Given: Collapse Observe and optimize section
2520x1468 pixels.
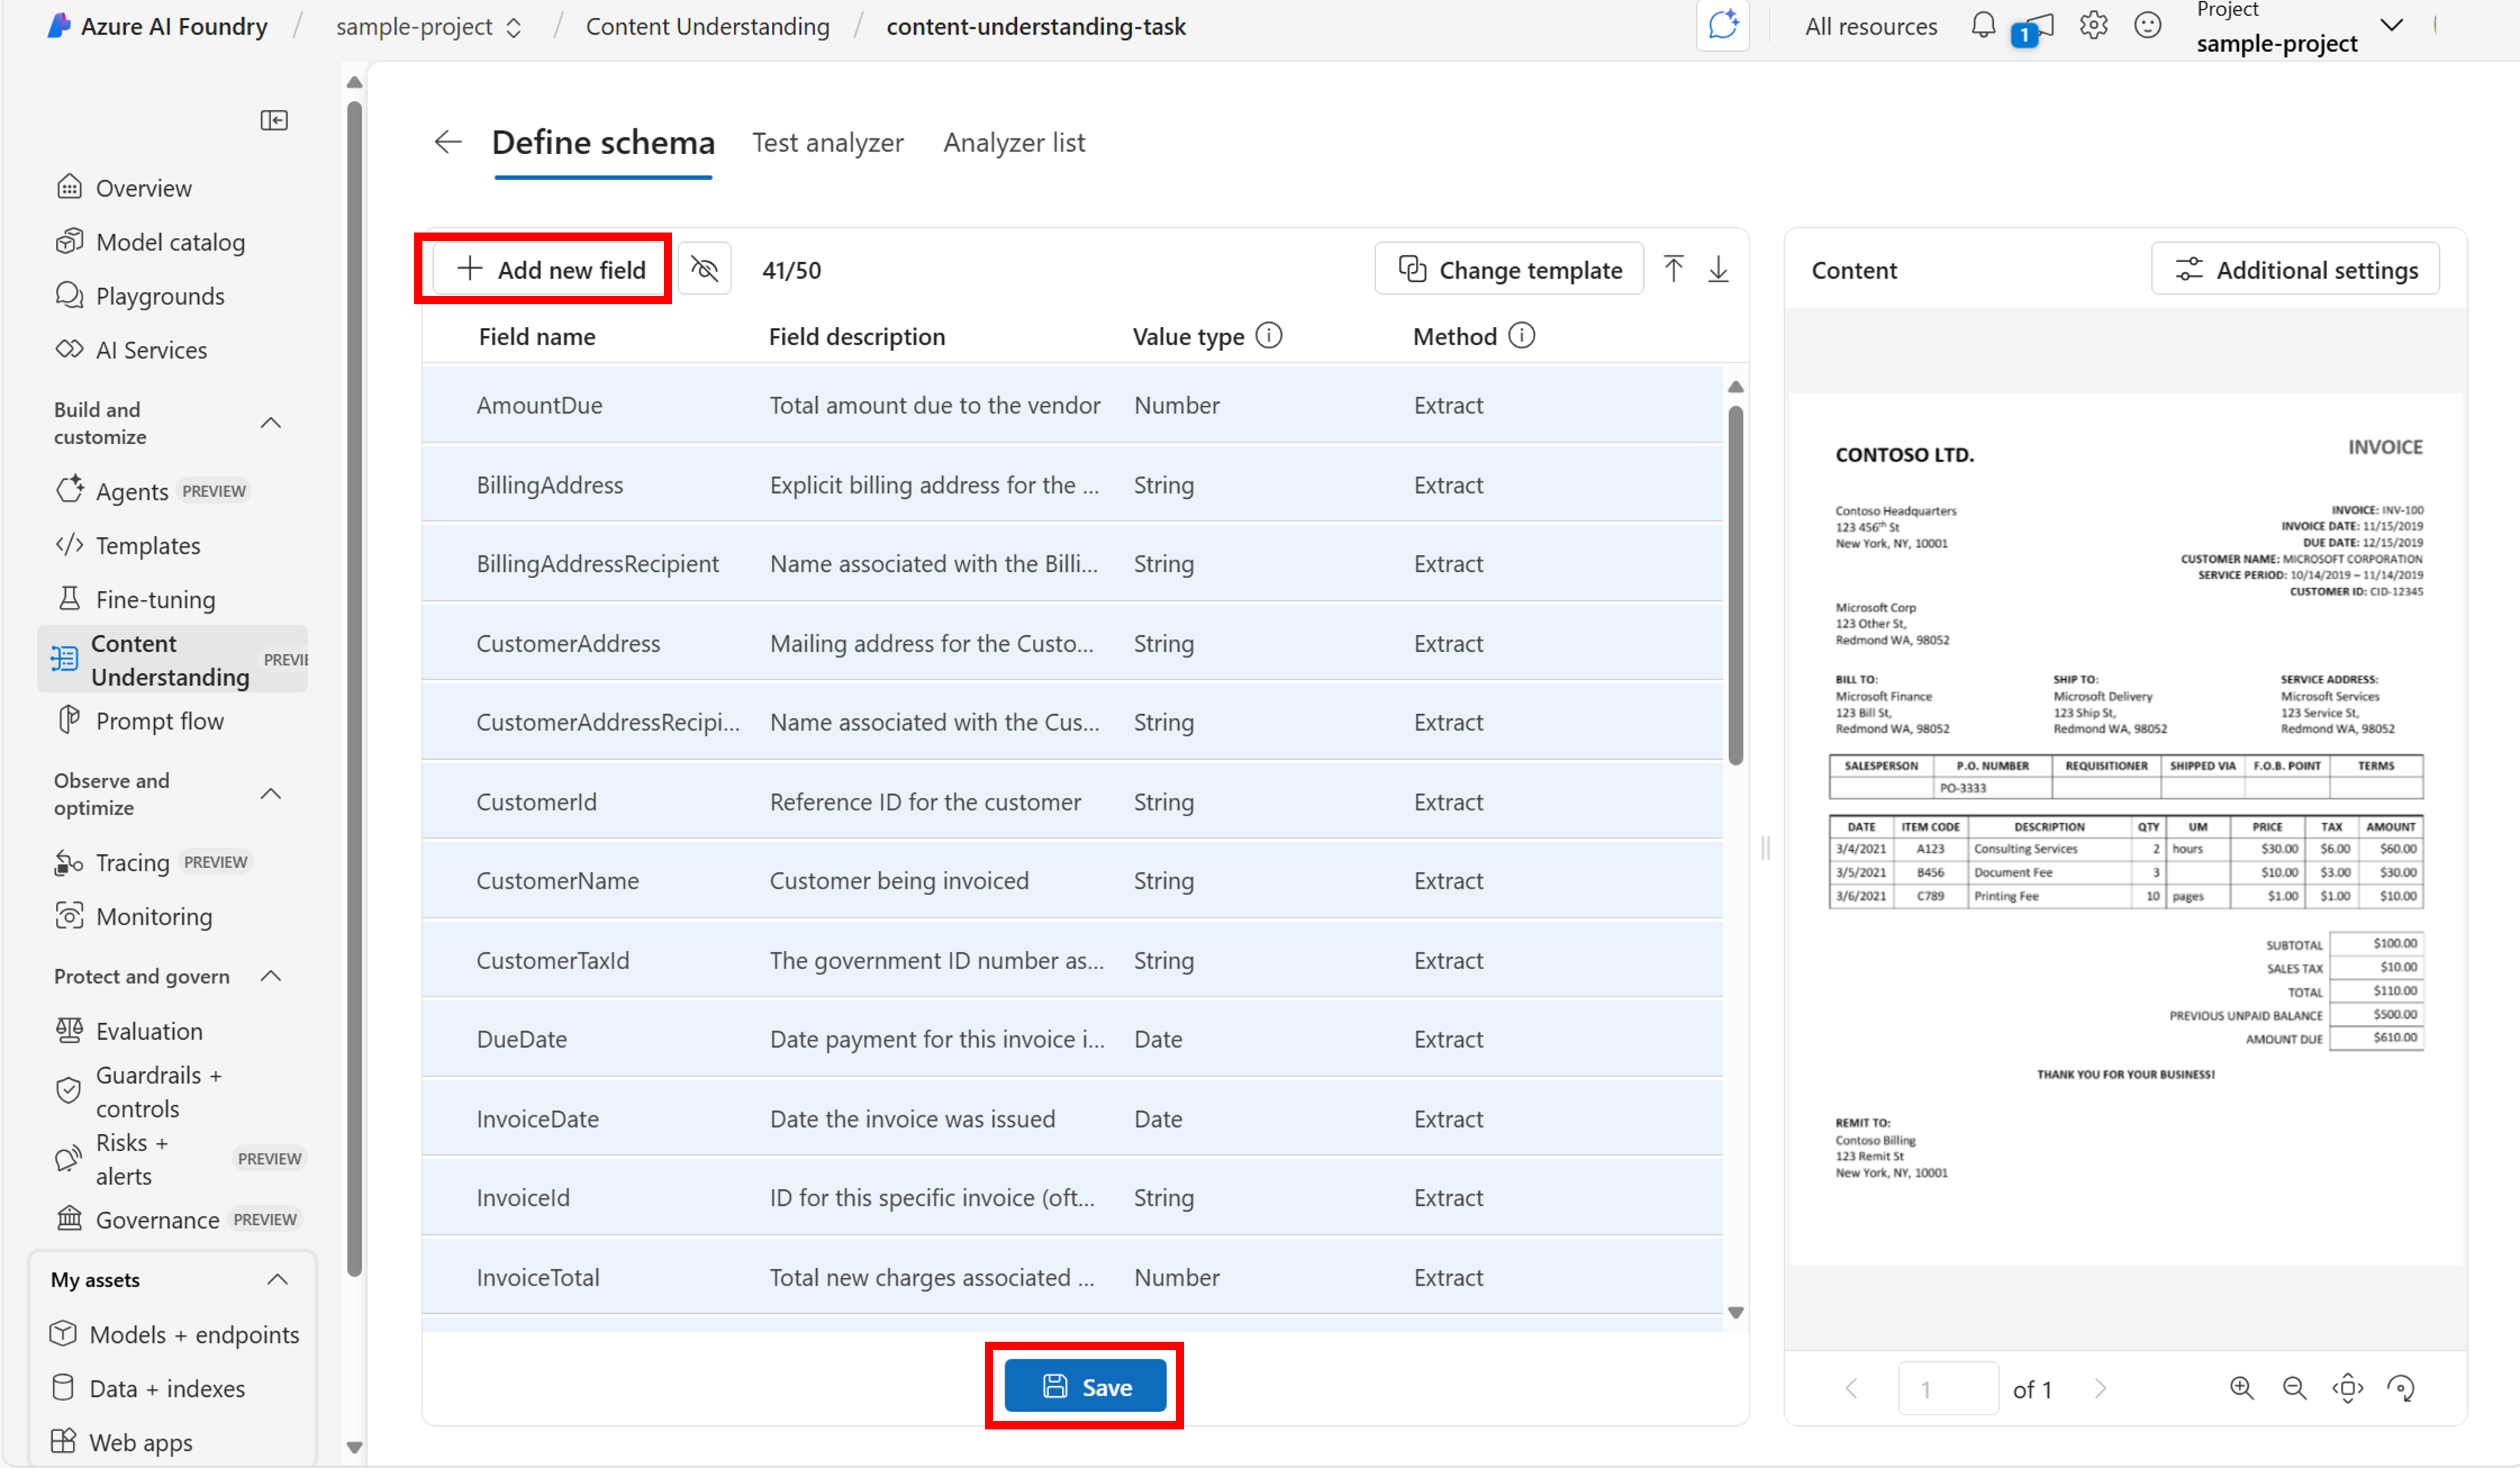Looking at the screenshot, I should coord(271,794).
